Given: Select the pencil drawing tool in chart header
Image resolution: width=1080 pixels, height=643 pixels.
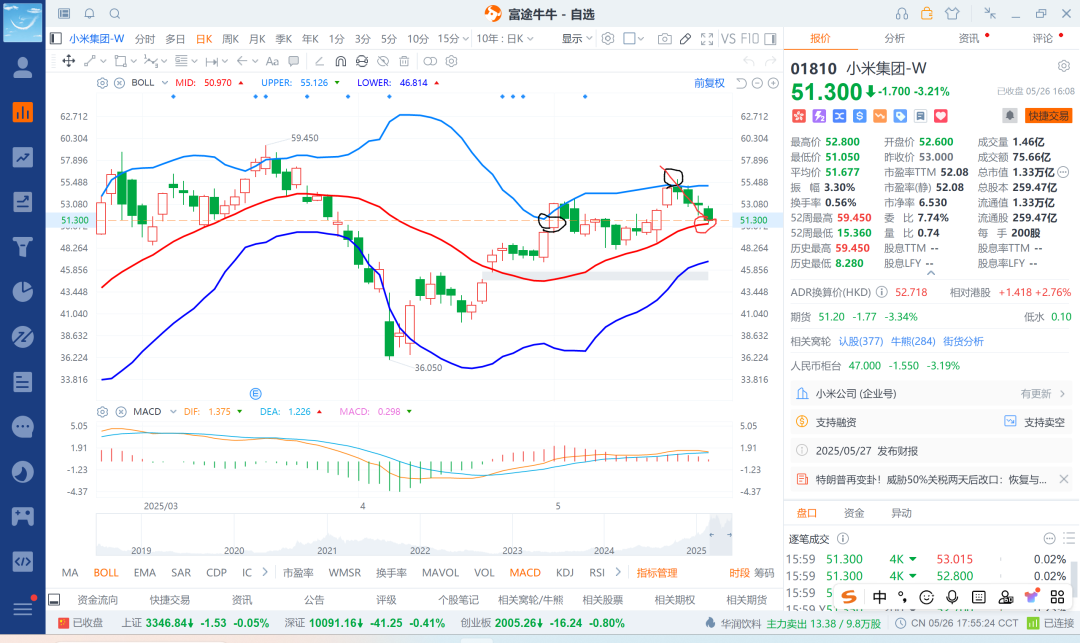Looking at the screenshot, I should pyautogui.click(x=685, y=39).
